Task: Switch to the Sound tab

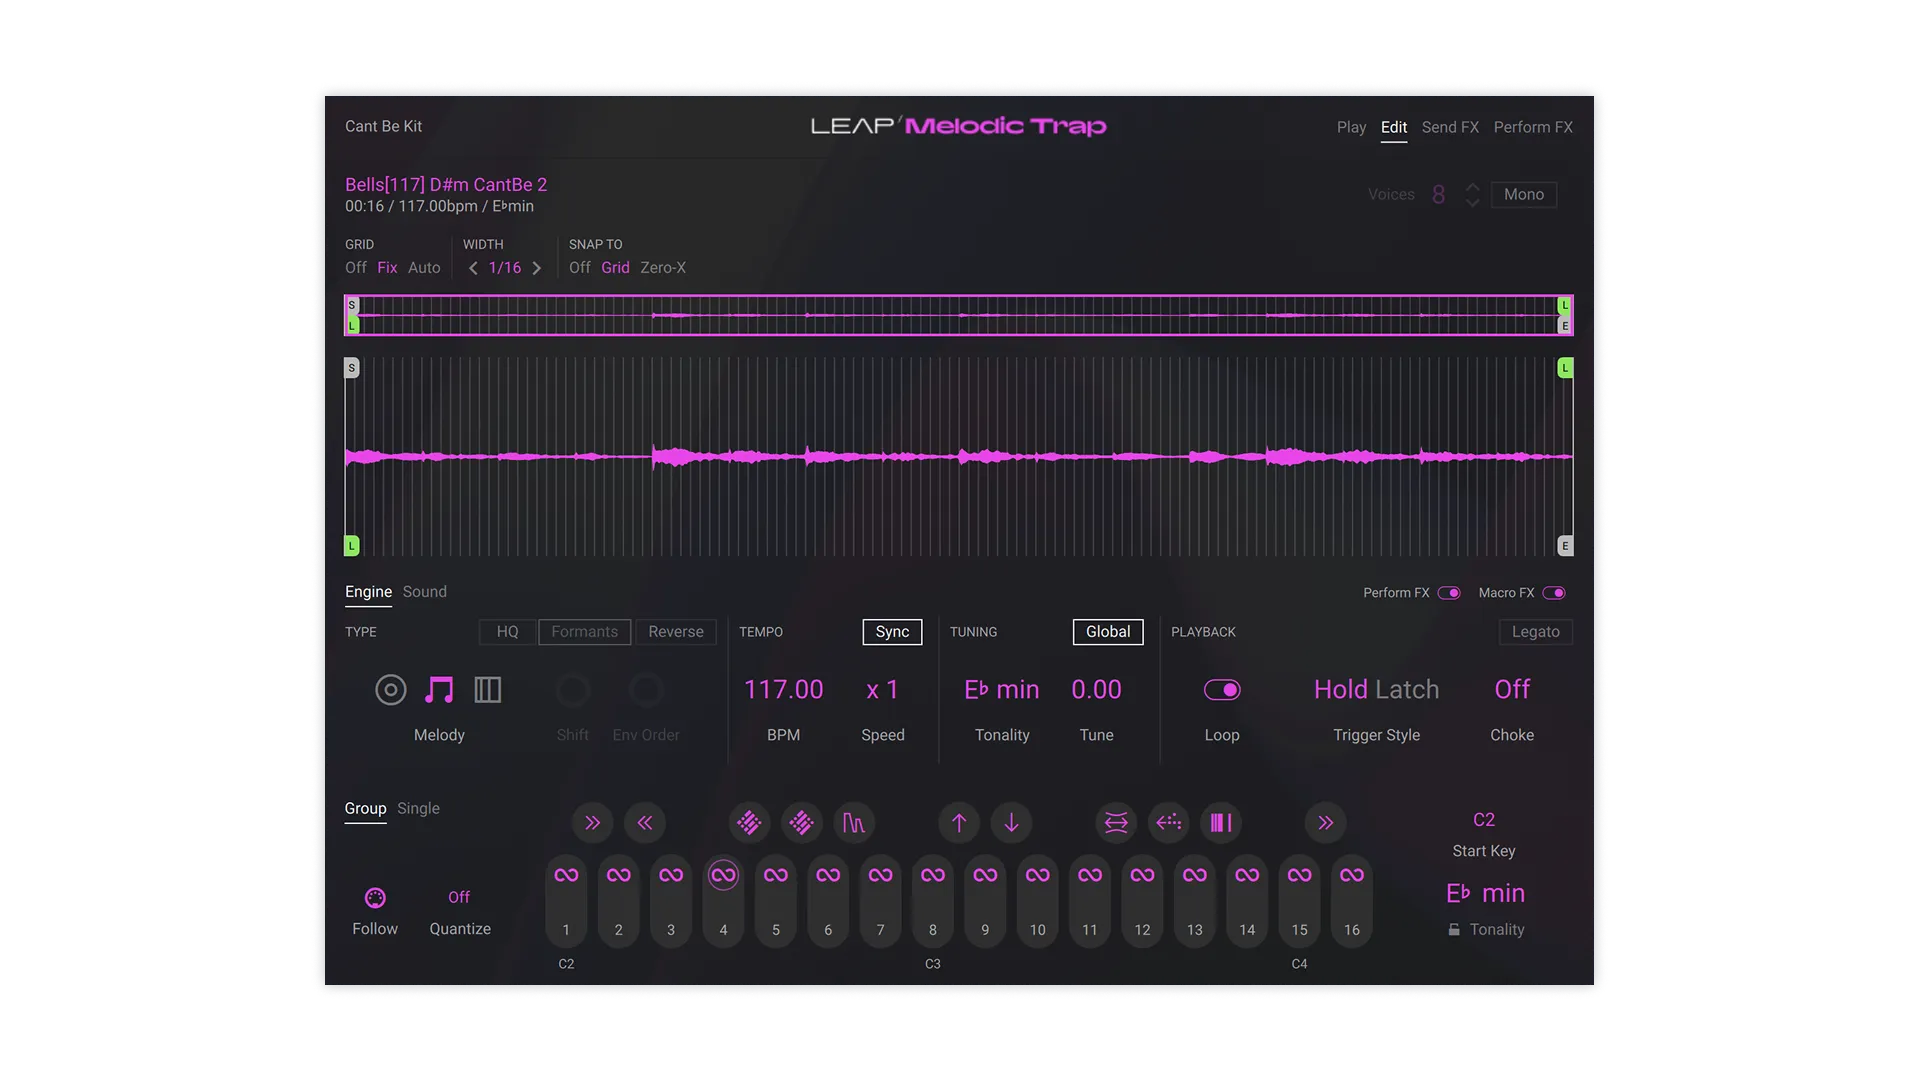Action: (x=424, y=591)
